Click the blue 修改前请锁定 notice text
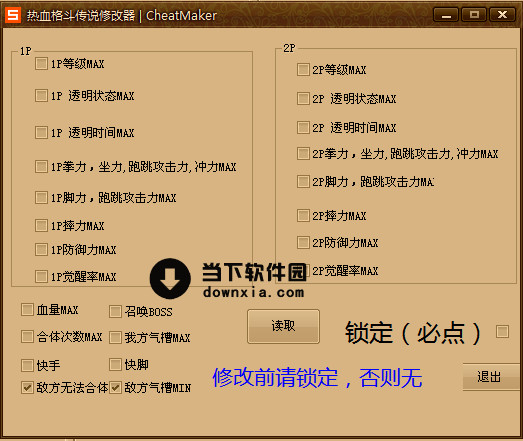This screenshot has height=441, width=523. coord(317,378)
